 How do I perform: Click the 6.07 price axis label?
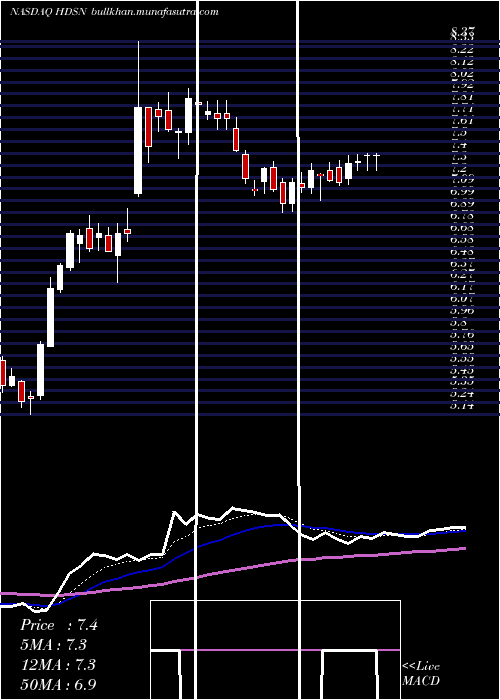click(462, 300)
